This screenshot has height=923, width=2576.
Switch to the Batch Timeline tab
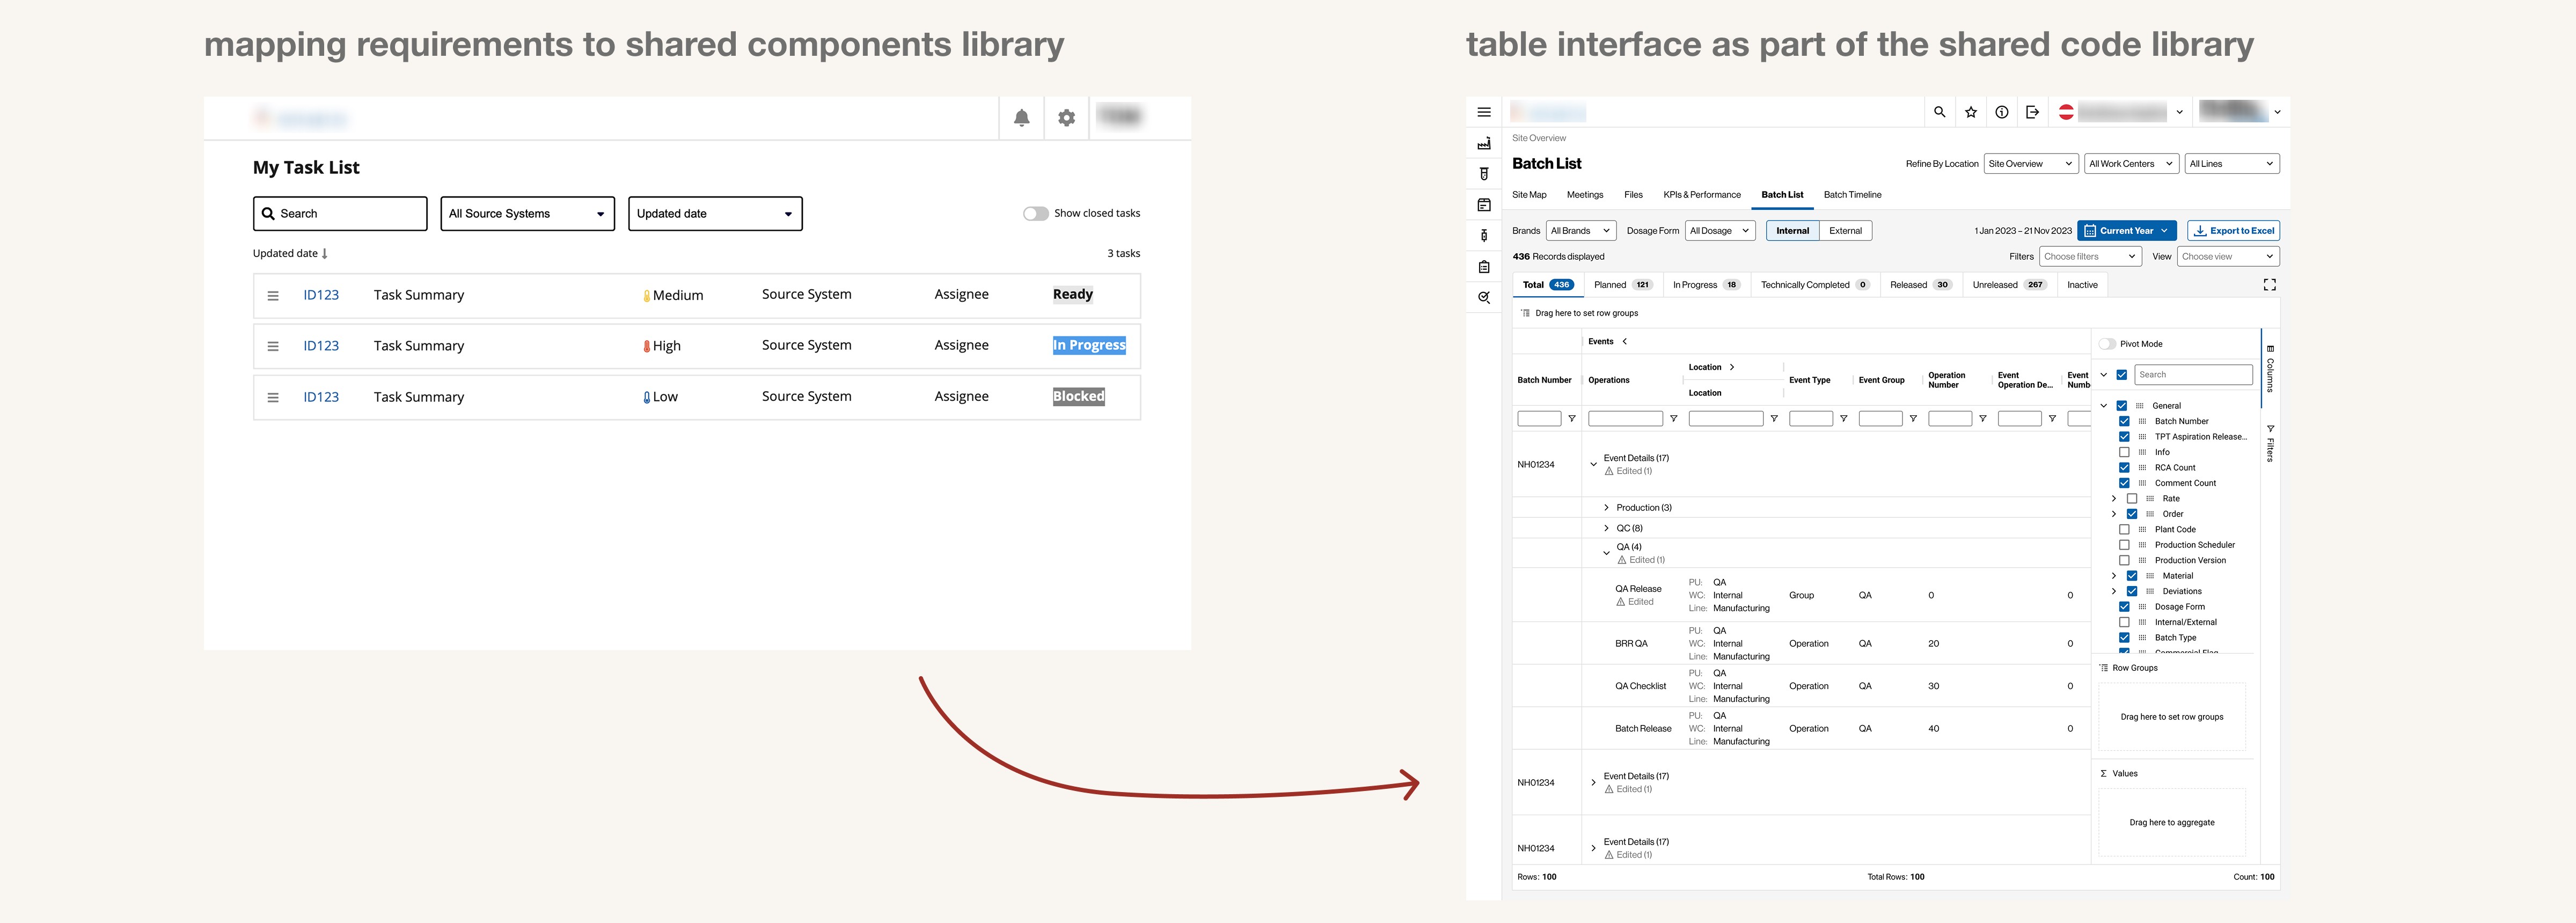click(1852, 195)
